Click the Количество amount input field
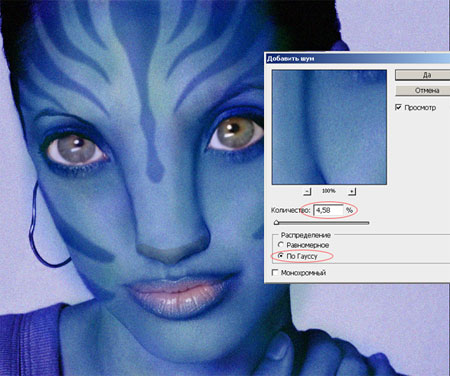The image size is (450, 376). click(328, 210)
